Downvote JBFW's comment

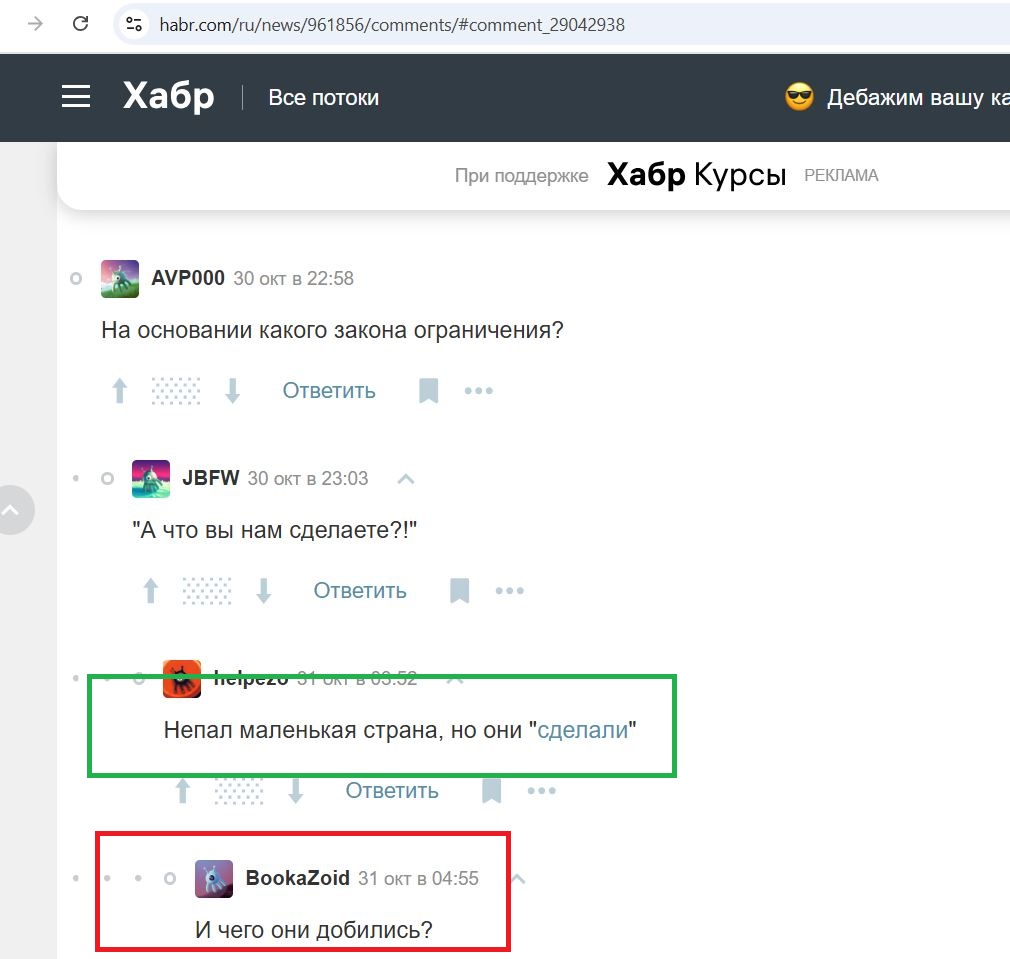263,590
